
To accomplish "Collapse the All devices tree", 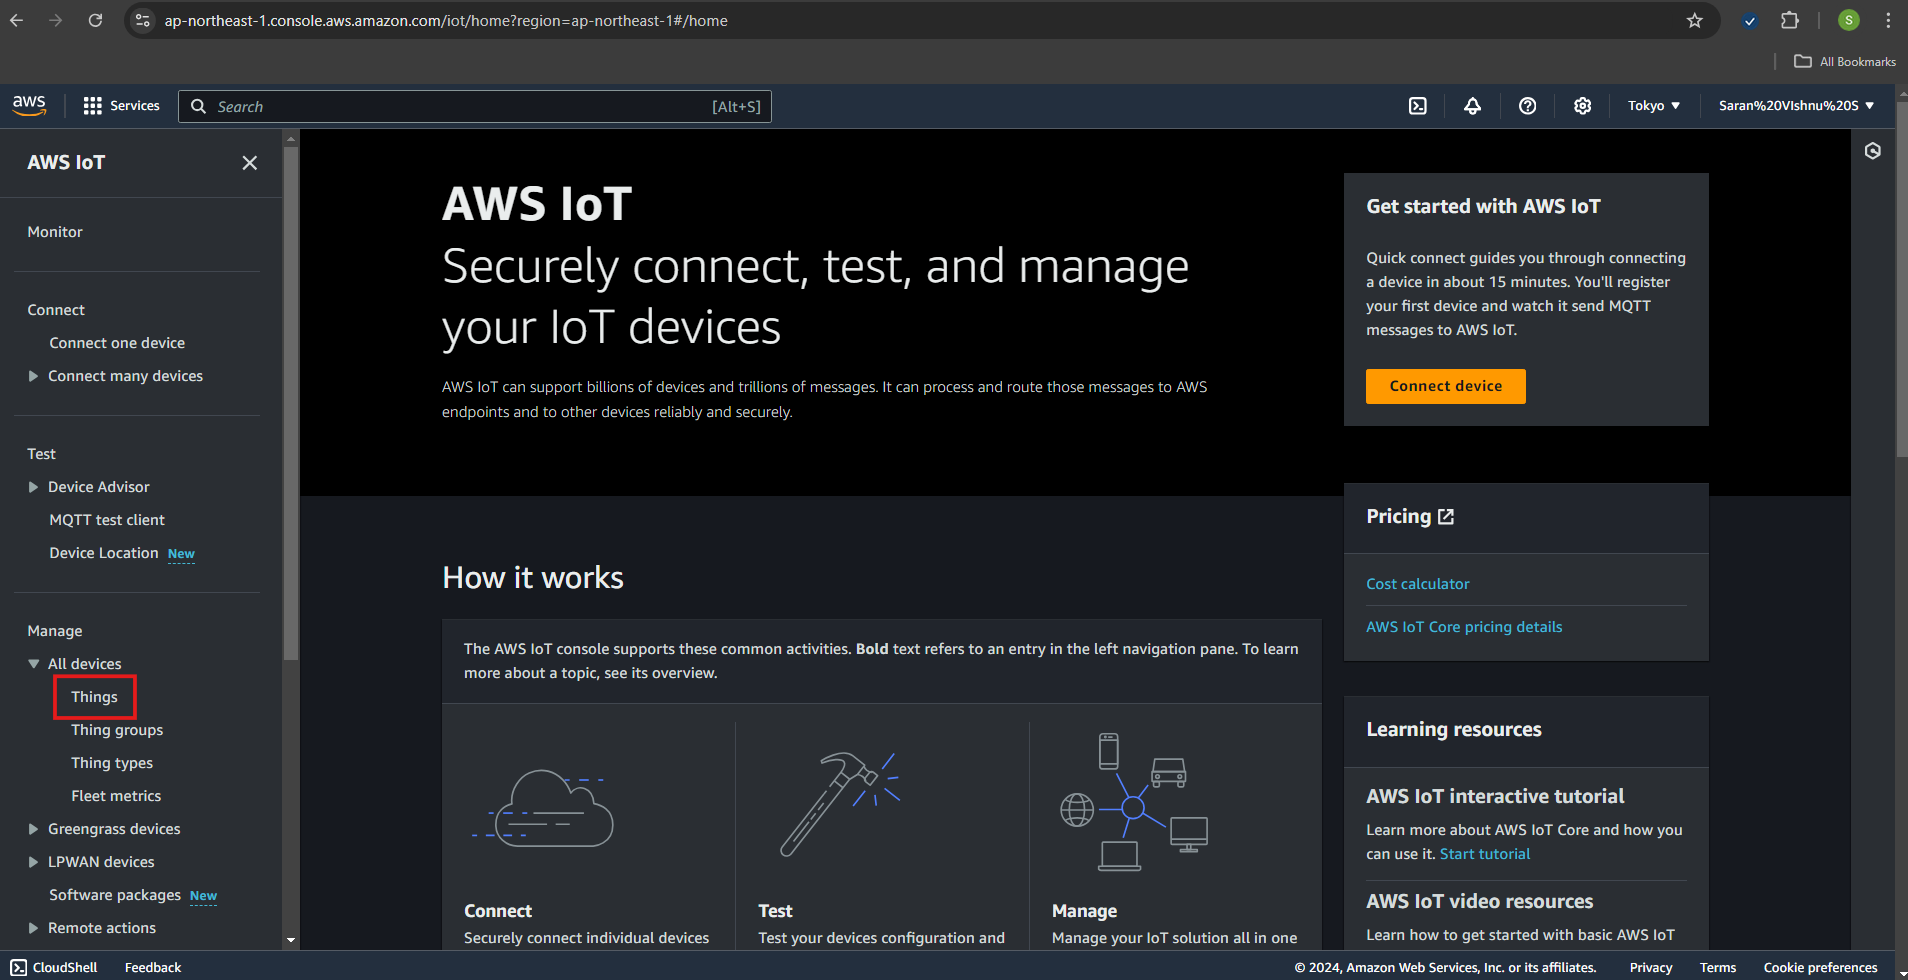I will 33,664.
